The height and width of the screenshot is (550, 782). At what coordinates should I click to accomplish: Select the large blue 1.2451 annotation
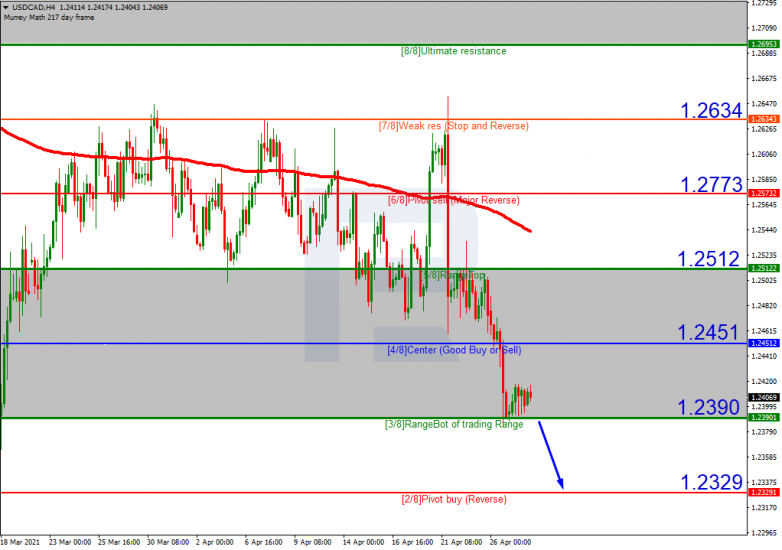(x=708, y=332)
